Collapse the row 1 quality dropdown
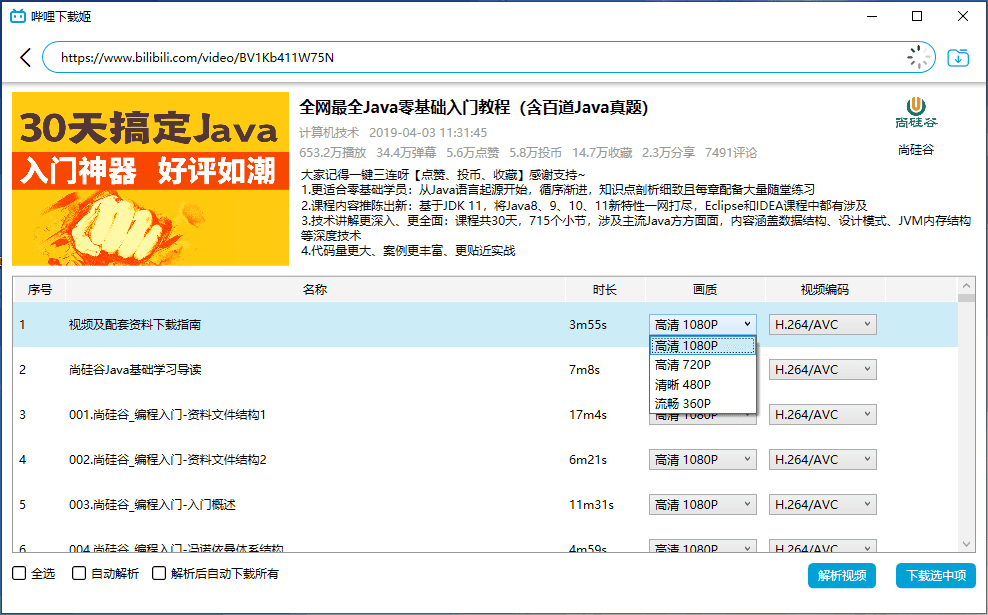This screenshot has width=988, height=615. [703, 325]
